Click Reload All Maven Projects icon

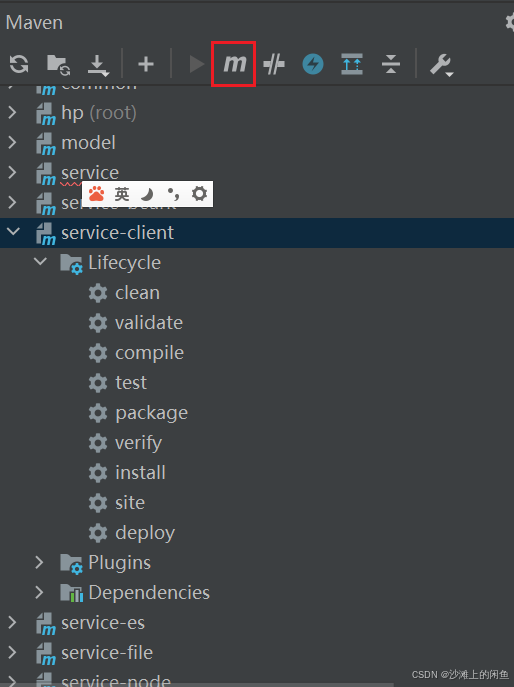coord(19,64)
